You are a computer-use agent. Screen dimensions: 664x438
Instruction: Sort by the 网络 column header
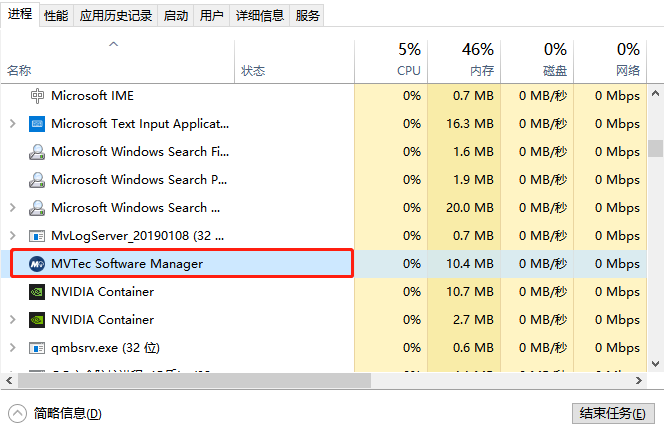point(610,61)
